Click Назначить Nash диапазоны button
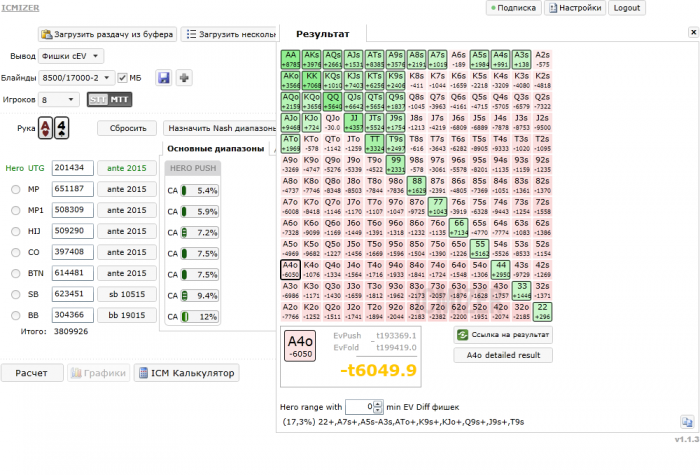 pyautogui.click(x=221, y=128)
